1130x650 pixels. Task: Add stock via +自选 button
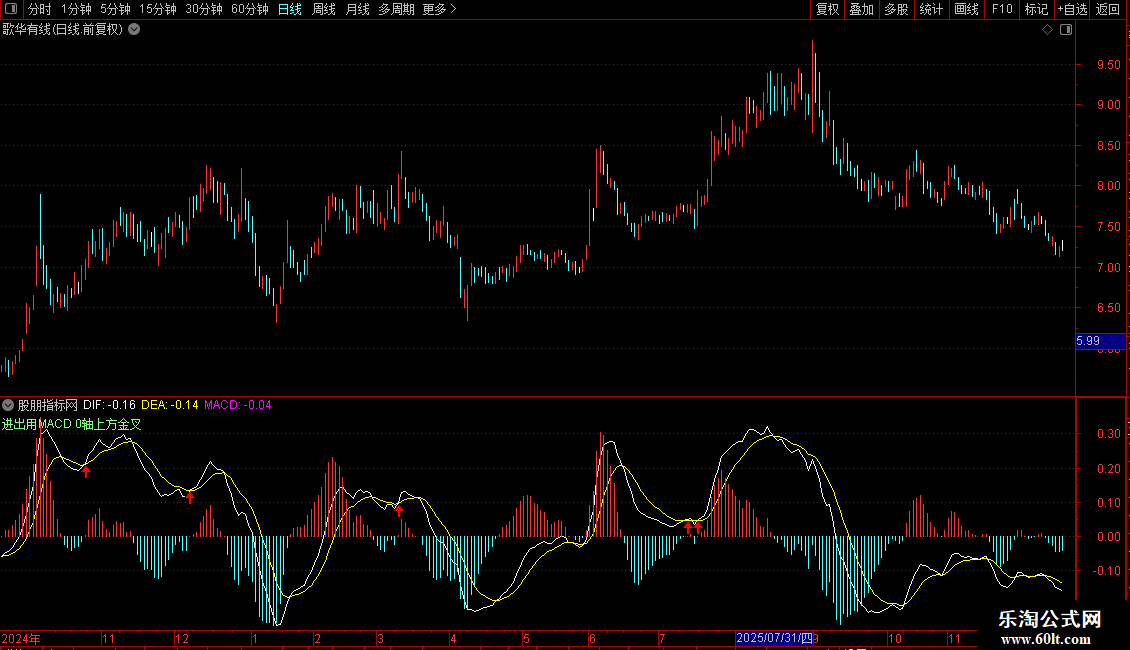point(1072,10)
